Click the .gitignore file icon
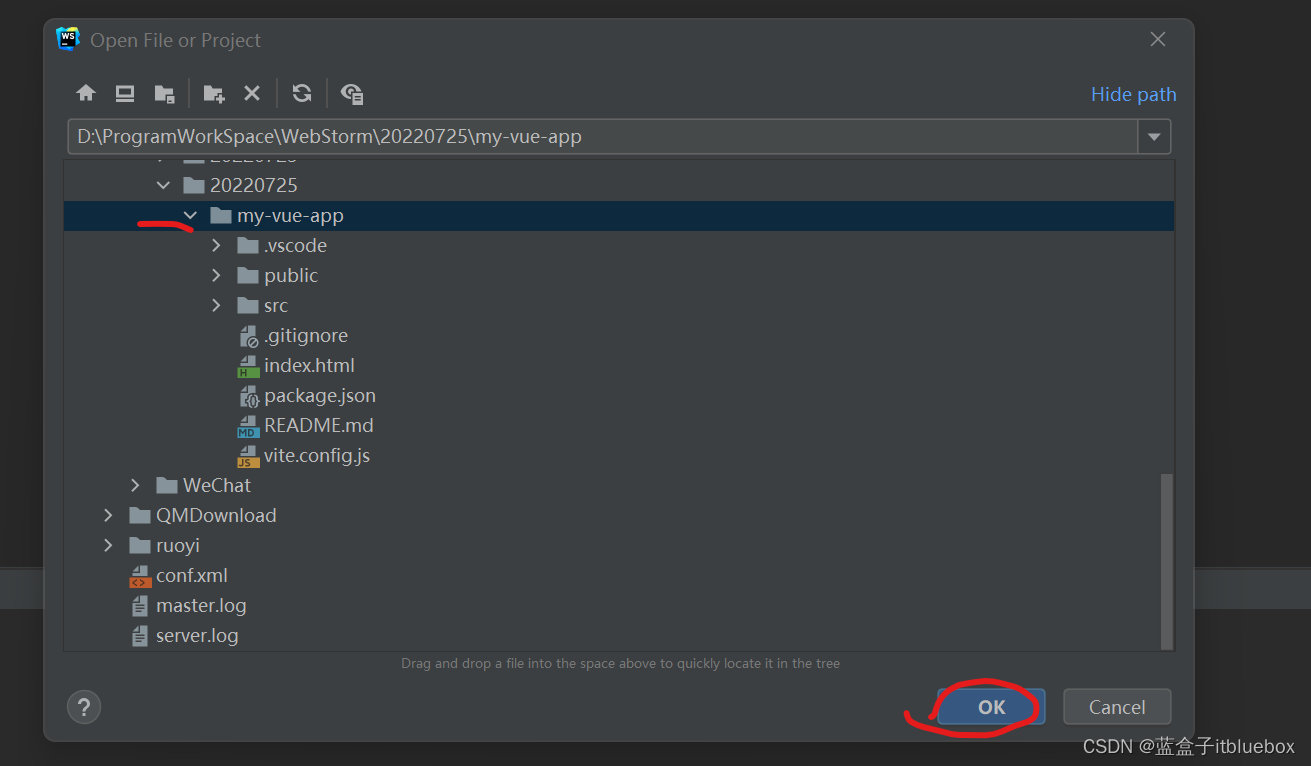The width and height of the screenshot is (1311, 766). pos(249,336)
